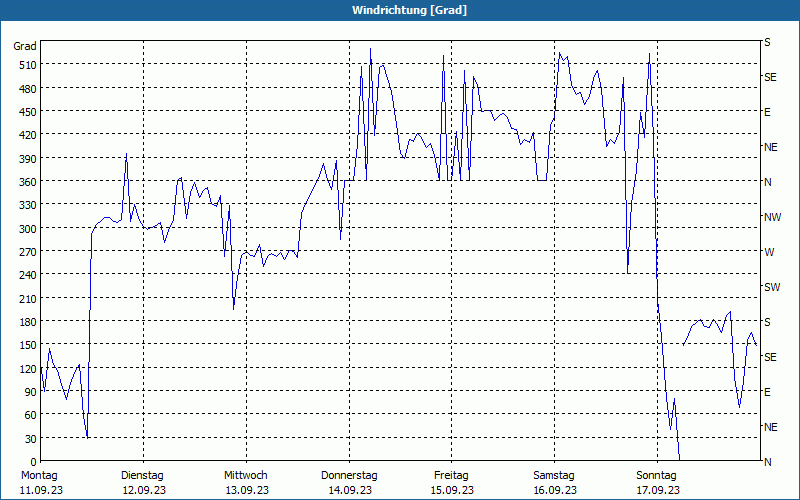The image size is (800, 500).
Task: Select the Montag day label
Action: [39, 476]
